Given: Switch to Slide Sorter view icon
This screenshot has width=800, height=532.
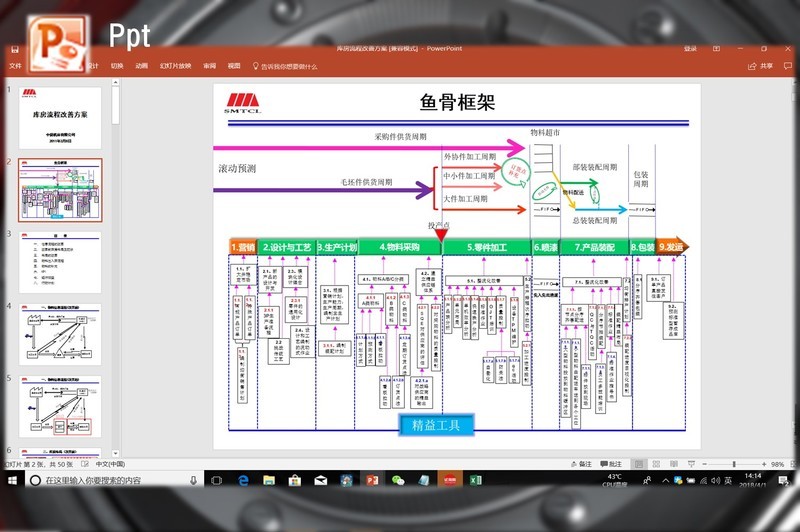Looking at the screenshot, I should pyautogui.click(x=656, y=464).
